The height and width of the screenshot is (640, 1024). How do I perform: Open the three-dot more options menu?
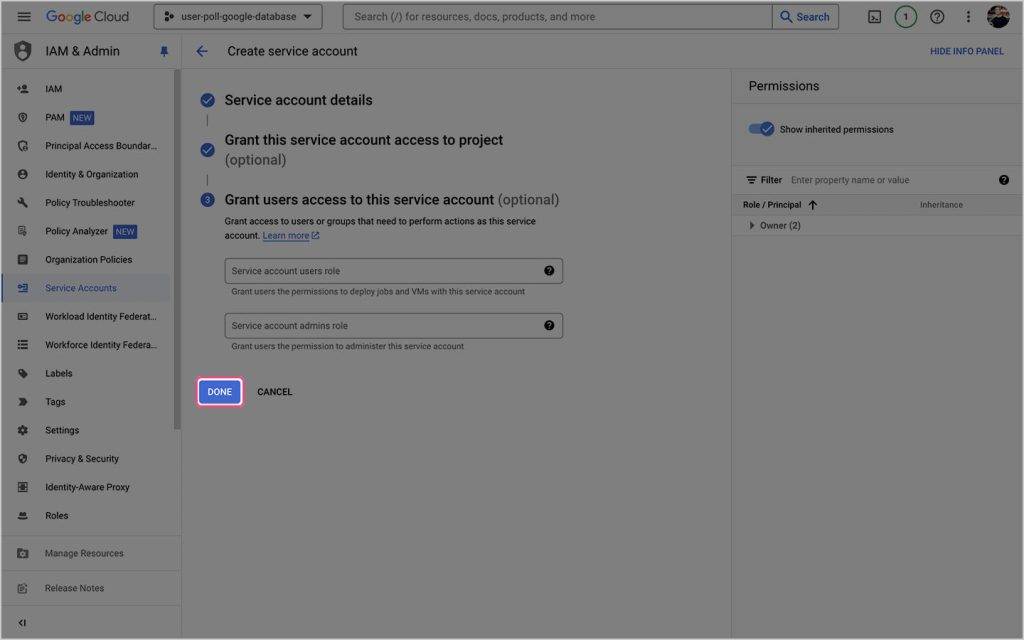pyautogui.click(x=968, y=17)
